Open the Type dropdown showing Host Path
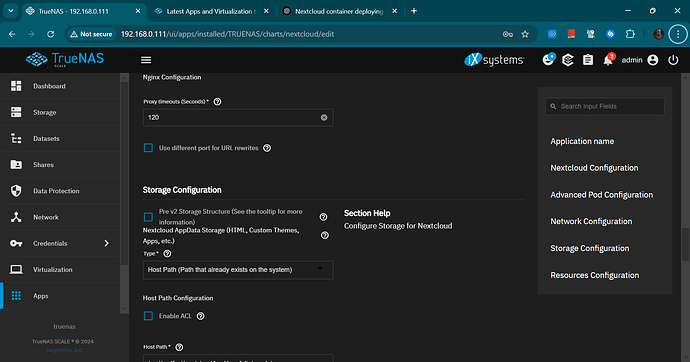 (x=238, y=270)
